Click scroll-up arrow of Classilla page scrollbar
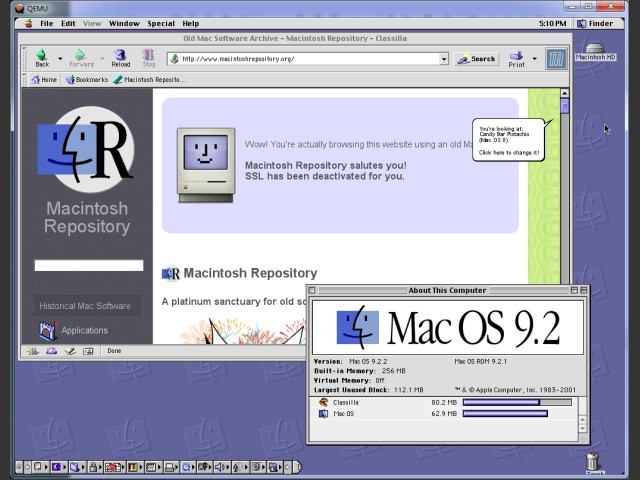The width and height of the screenshot is (640, 480). (564, 93)
